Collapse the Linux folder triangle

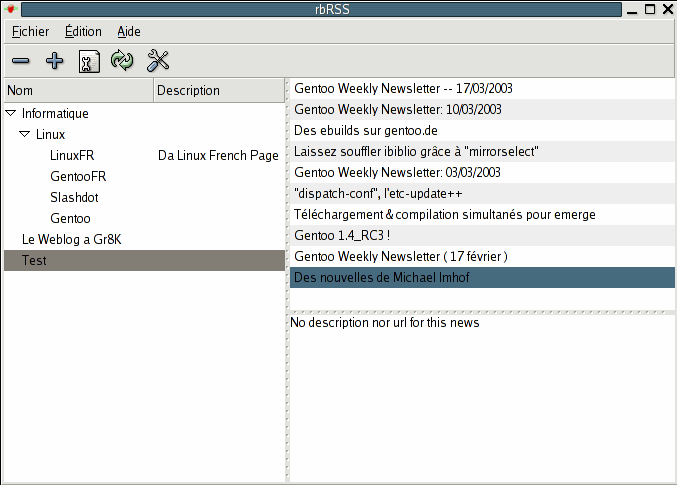click(25, 134)
